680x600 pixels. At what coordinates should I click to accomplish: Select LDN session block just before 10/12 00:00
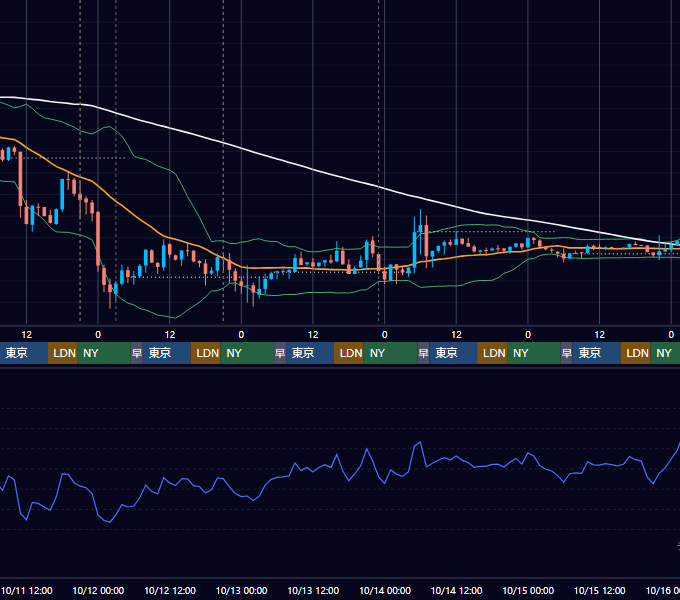coord(62,353)
